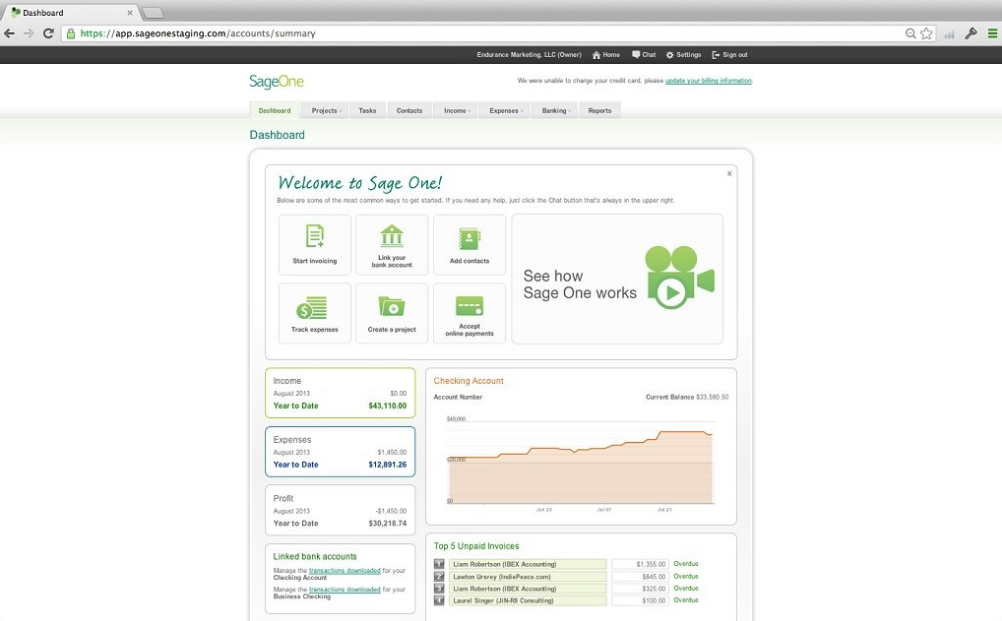Viewport: 1002px width, 621px height.
Task: Select the Dashboard browser tab
Action: (x=73, y=13)
